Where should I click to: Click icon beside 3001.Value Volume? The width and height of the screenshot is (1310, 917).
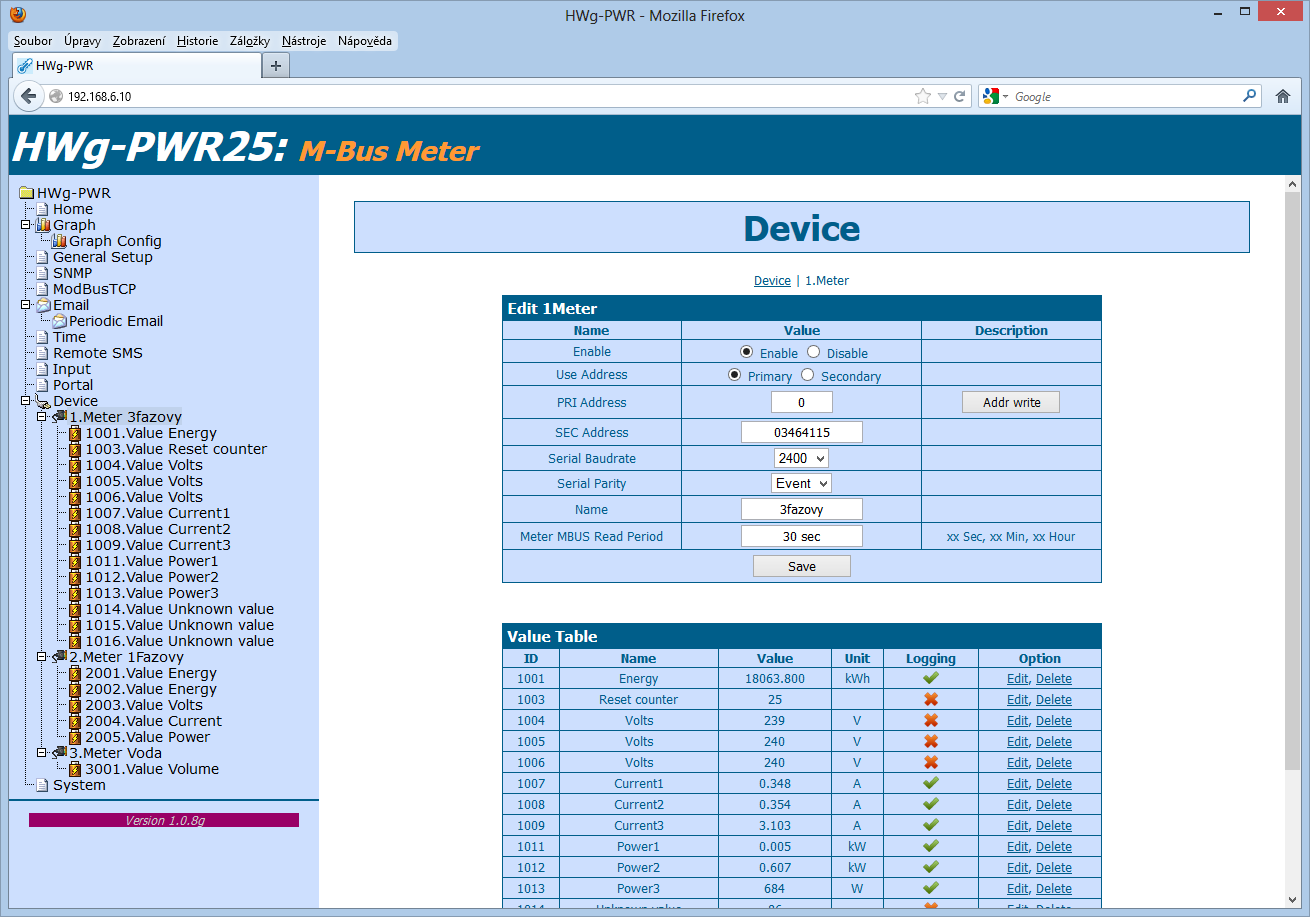point(75,769)
